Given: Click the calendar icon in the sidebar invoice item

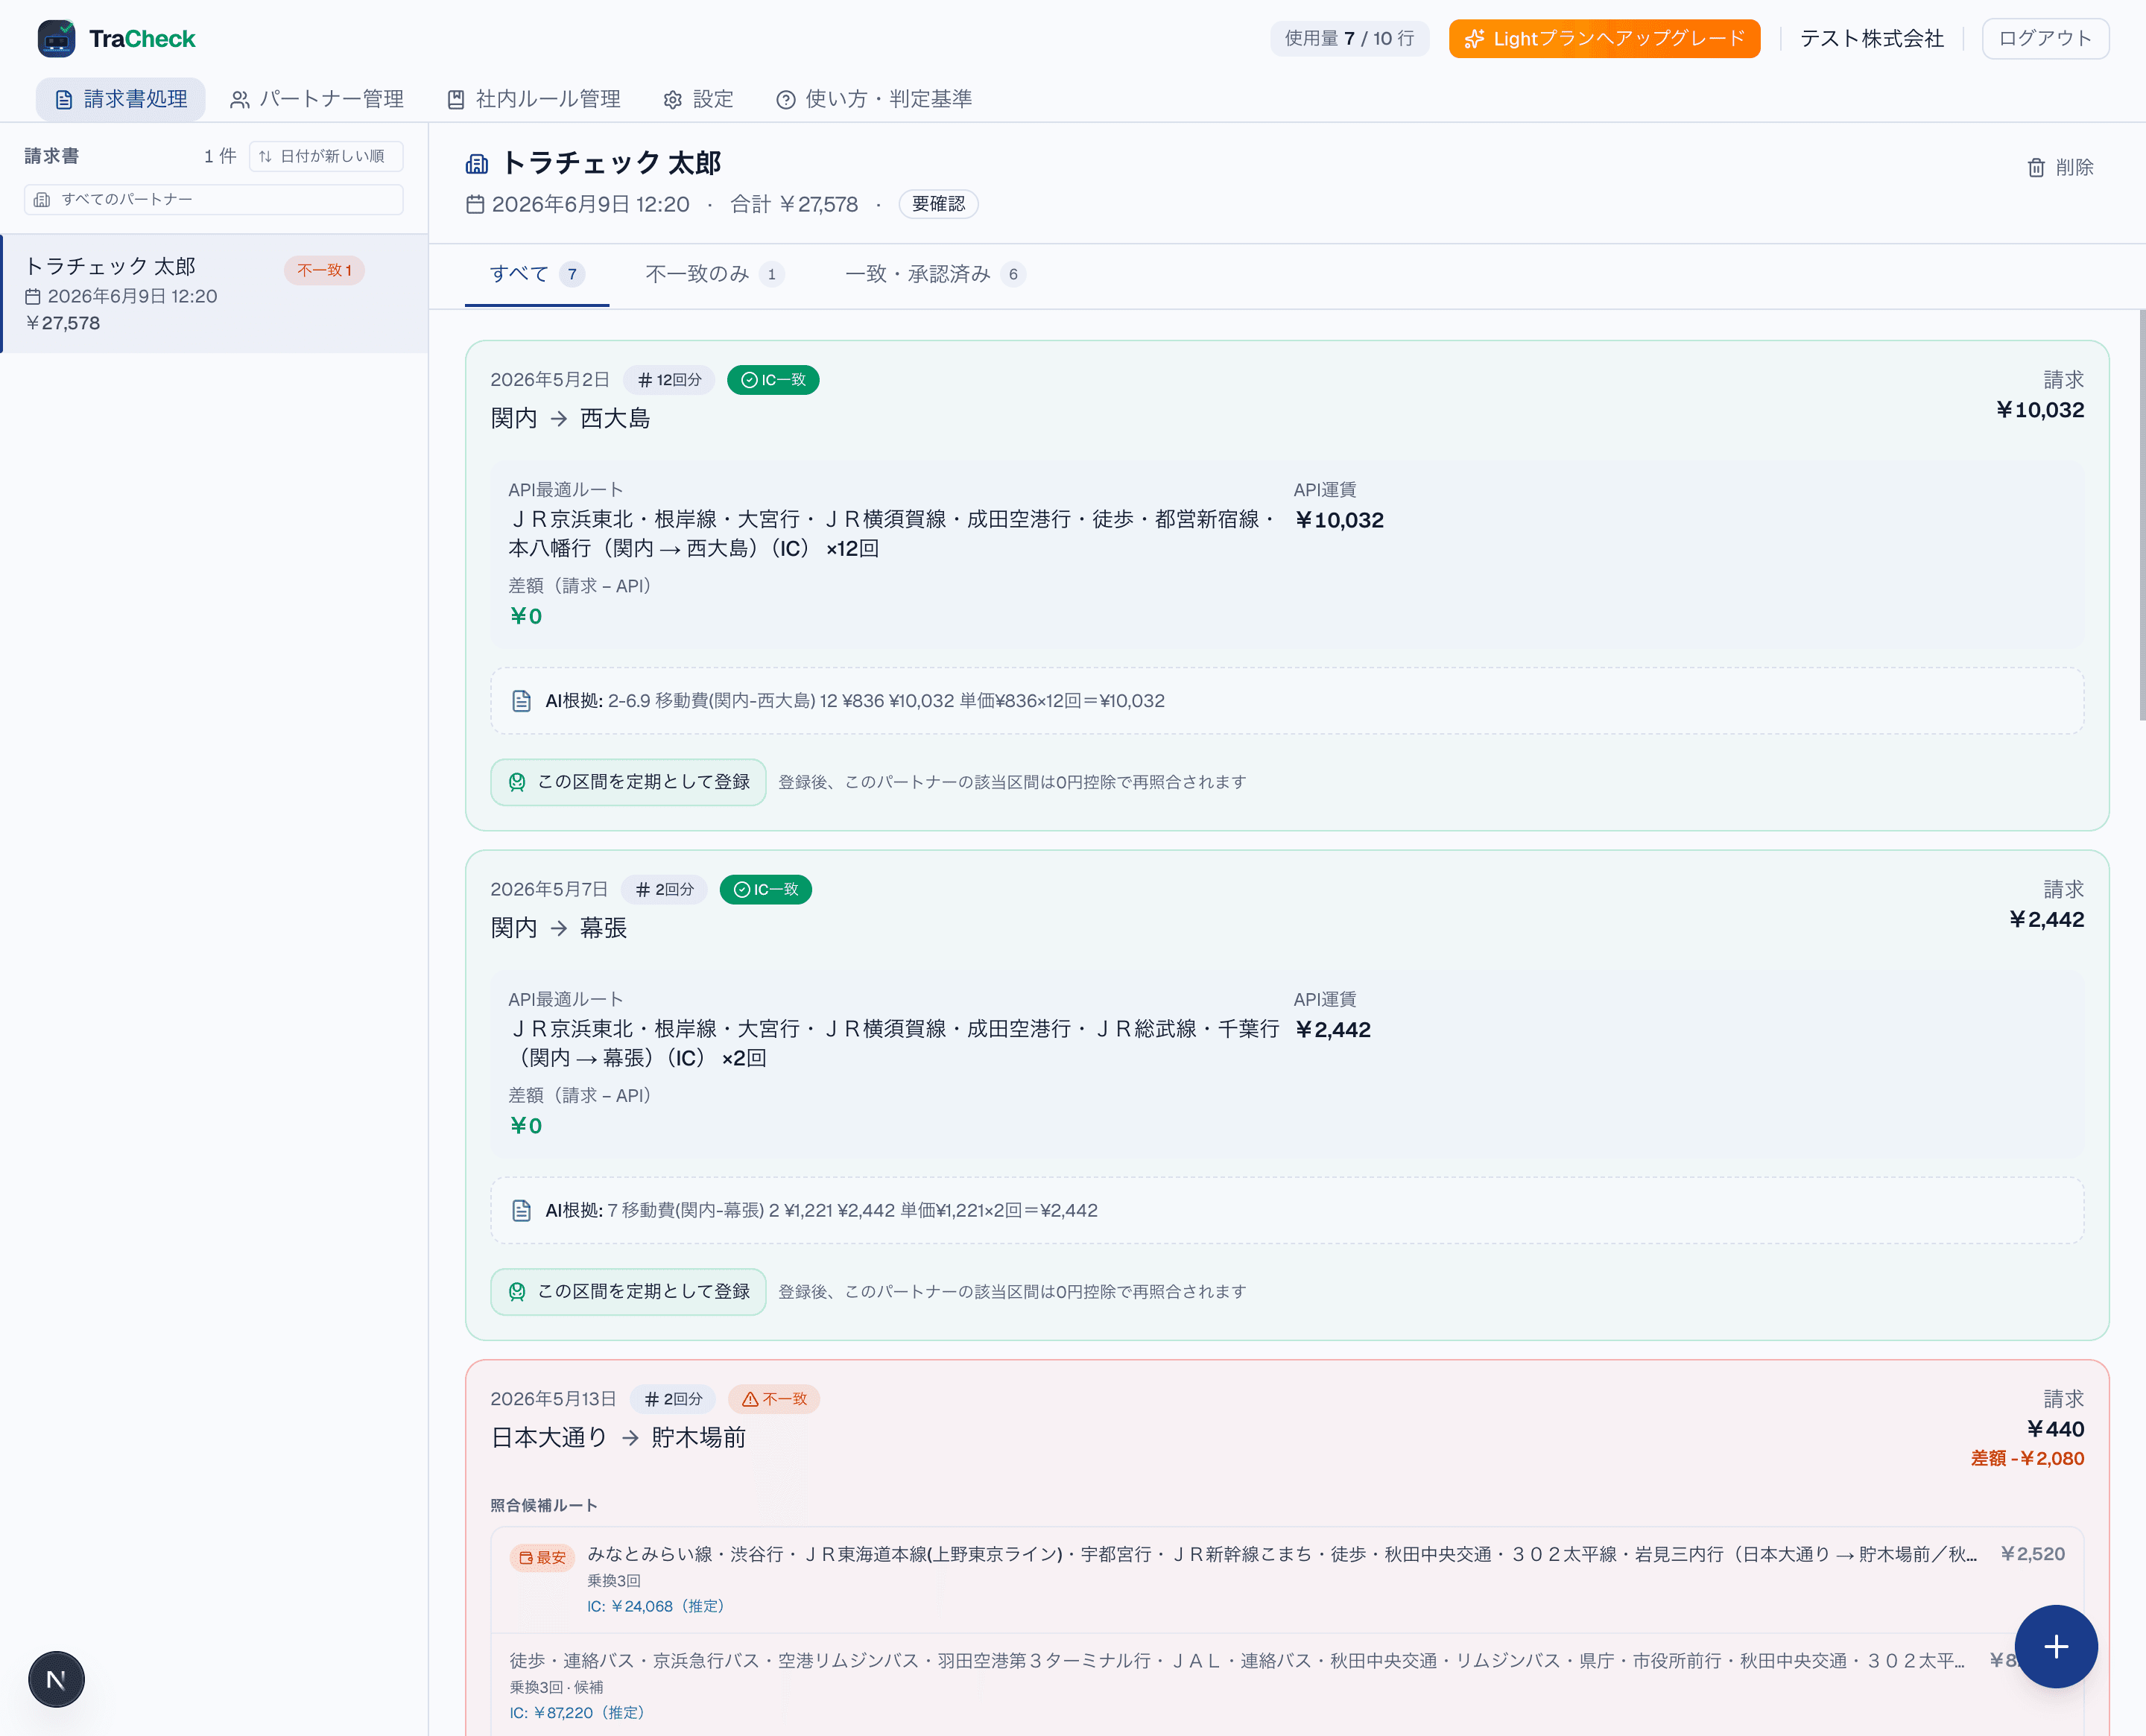Looking at the screenshot, I should [x=33, y=296].
